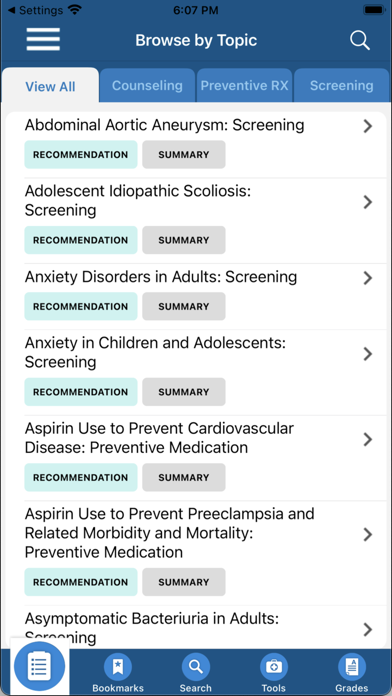392x696 pixels.
Task: Switch to the Preventive RX tab
Action: pyautogui.click(x=245, y=85)
